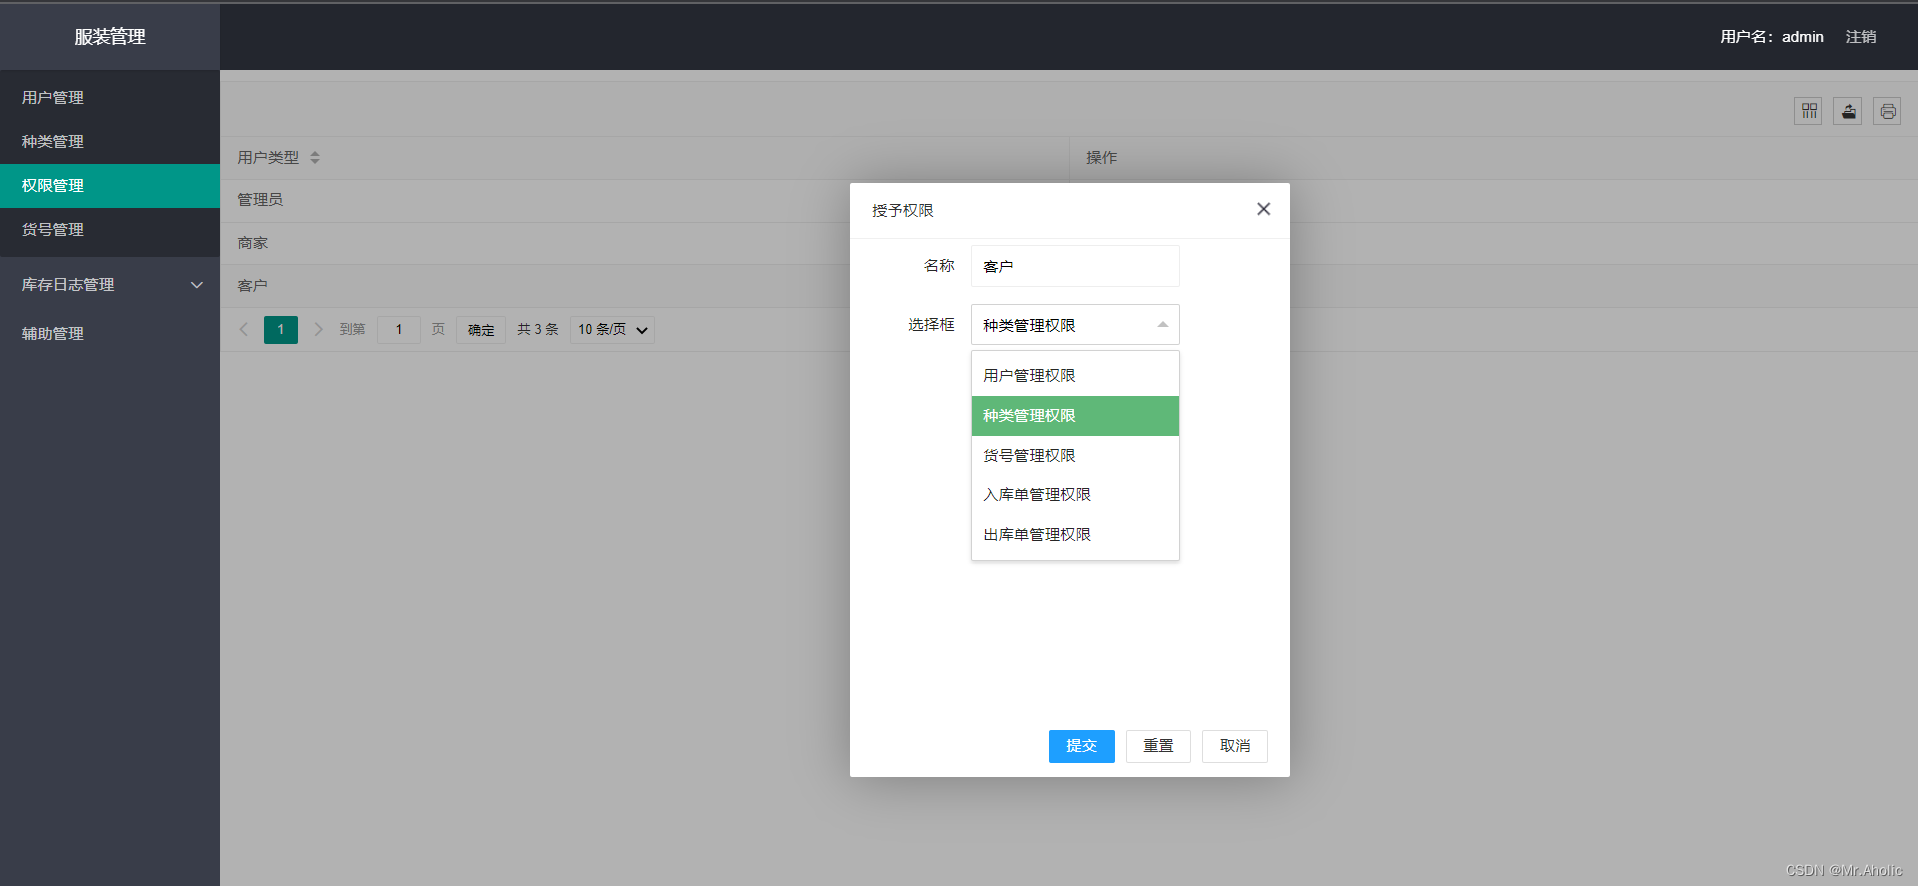1918x886 pixels.
Task: Expand 库存日志管理 submenu chevron
Action: point(197,285)
